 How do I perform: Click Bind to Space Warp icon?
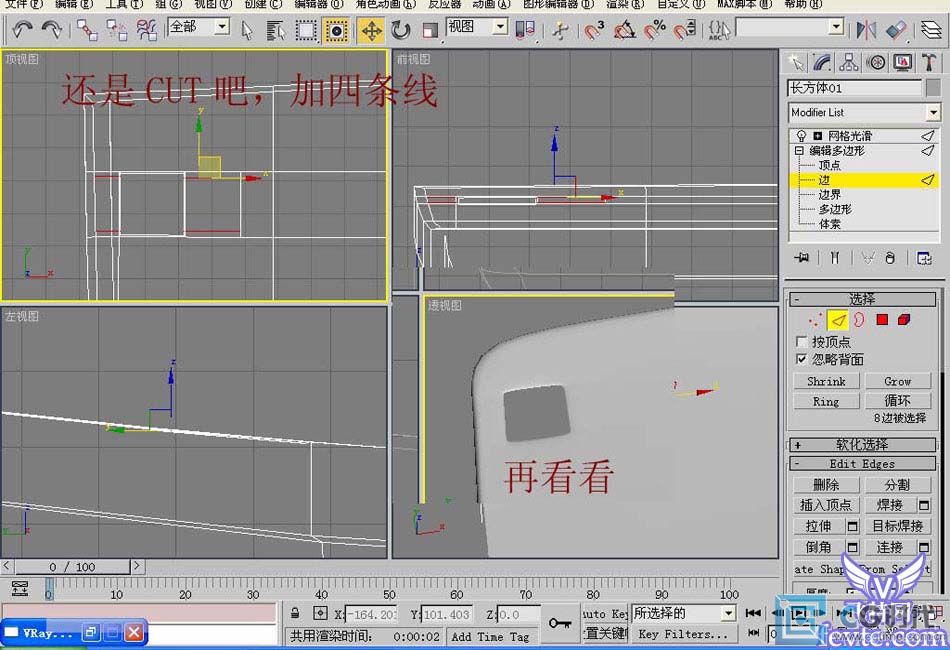(146, 29)
